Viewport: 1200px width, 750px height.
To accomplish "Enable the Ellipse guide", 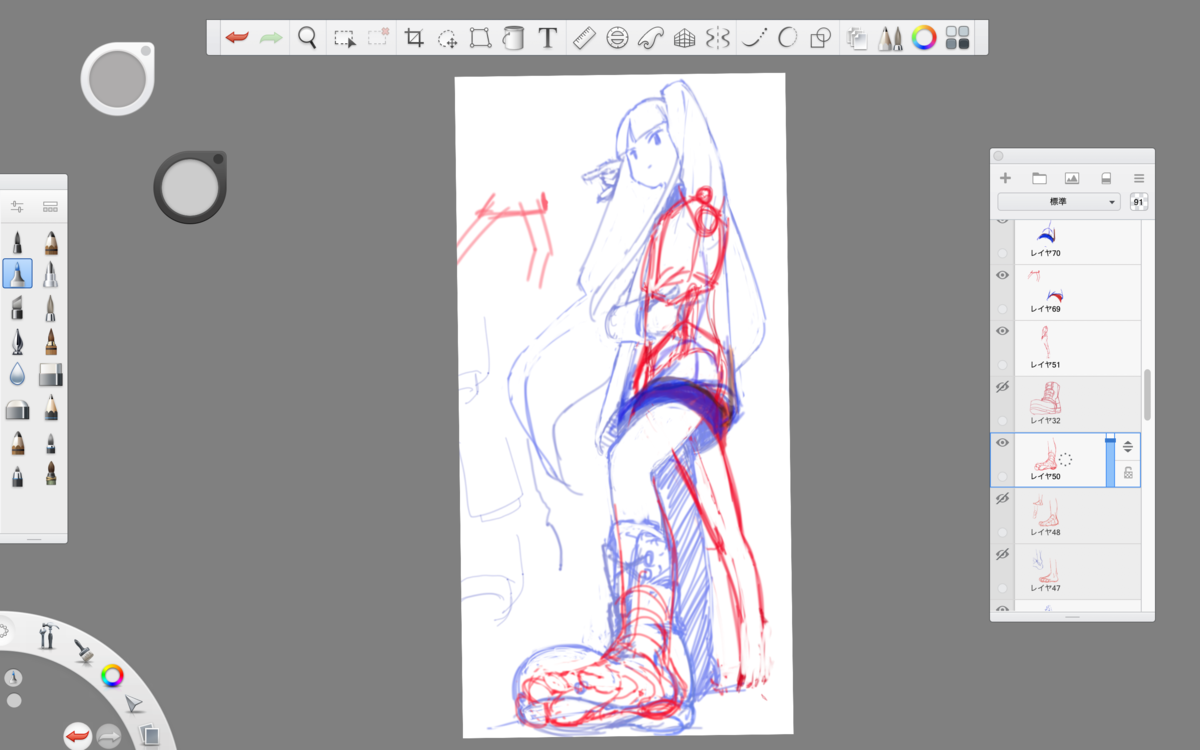I will click(617, 39).
